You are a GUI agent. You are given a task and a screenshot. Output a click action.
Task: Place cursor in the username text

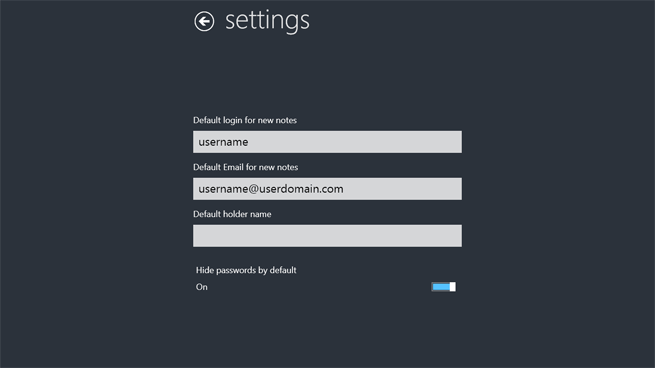223,142
